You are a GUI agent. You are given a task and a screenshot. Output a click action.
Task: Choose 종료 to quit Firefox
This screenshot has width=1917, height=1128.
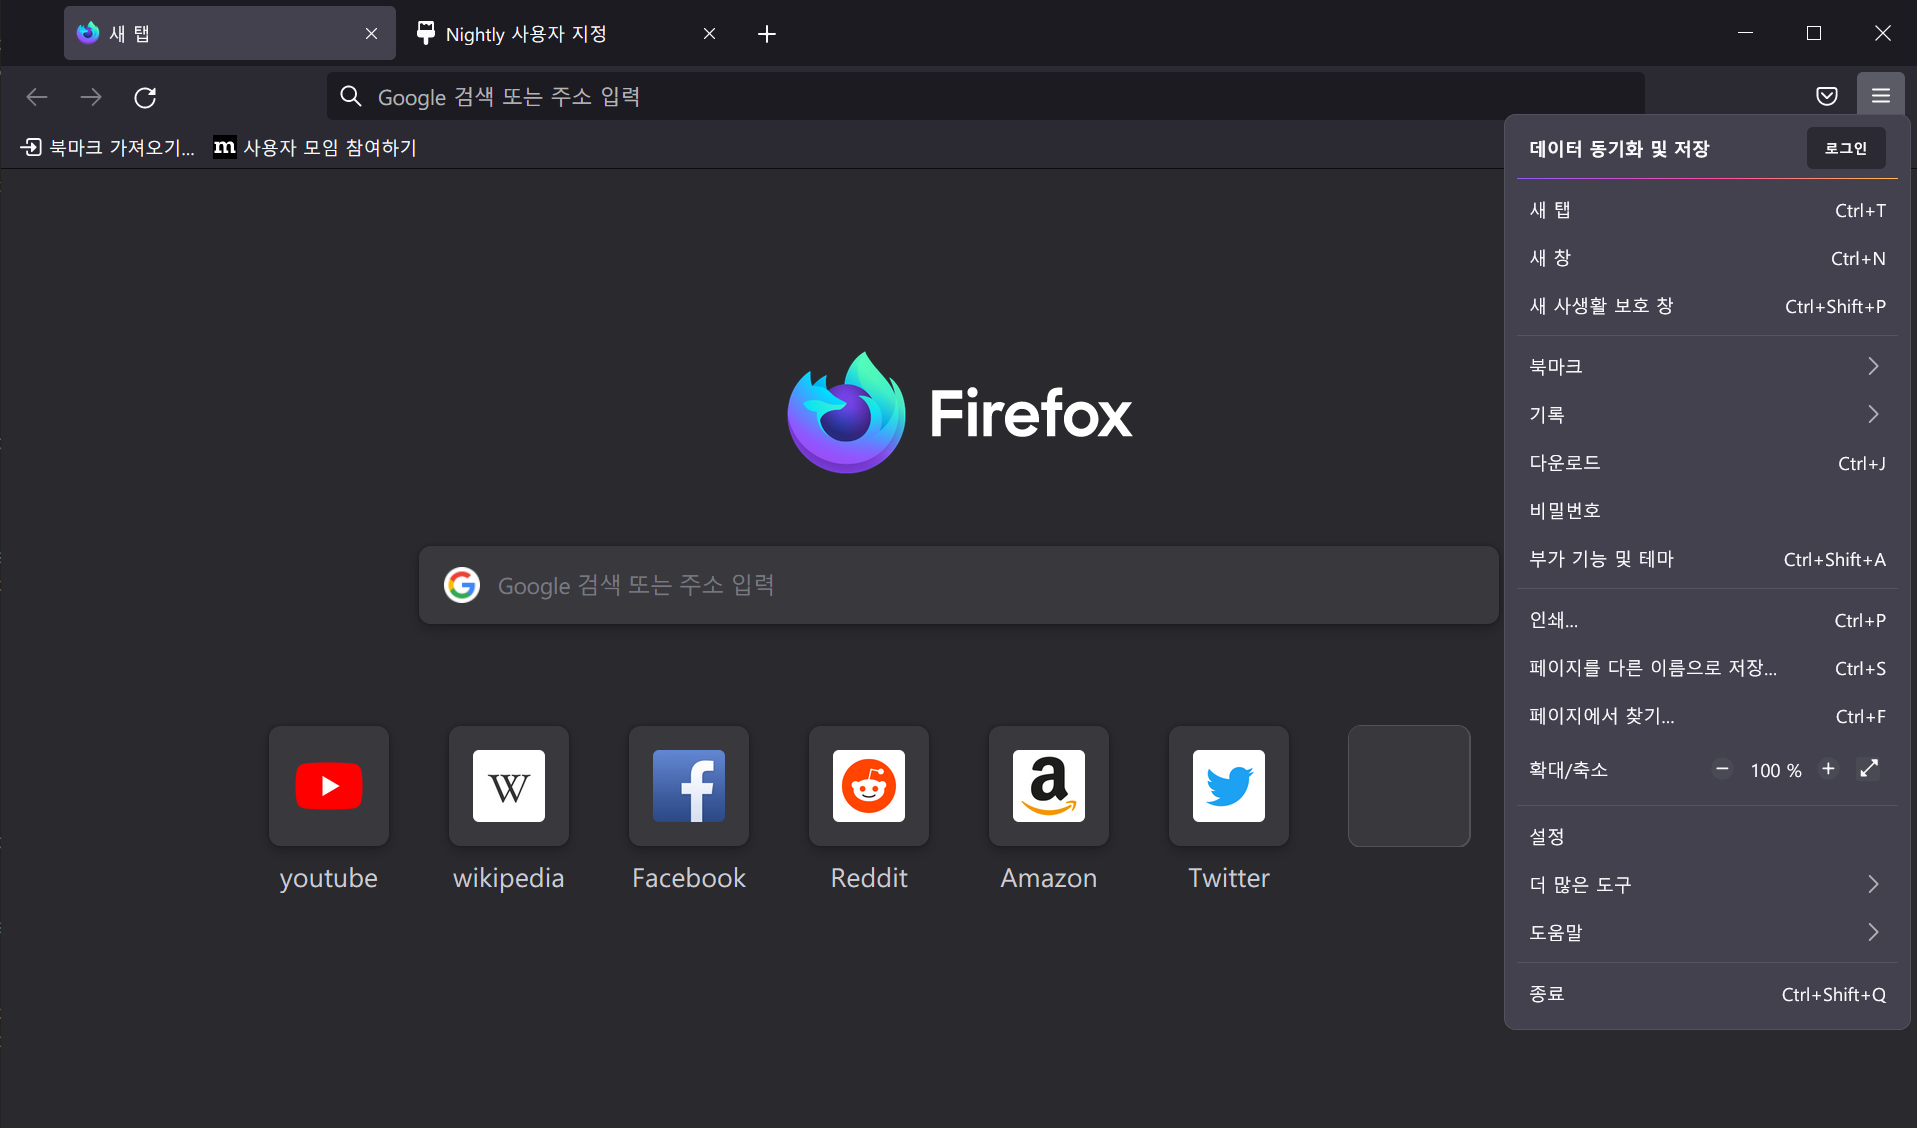pyautogui.click(x=1707, y=994)
